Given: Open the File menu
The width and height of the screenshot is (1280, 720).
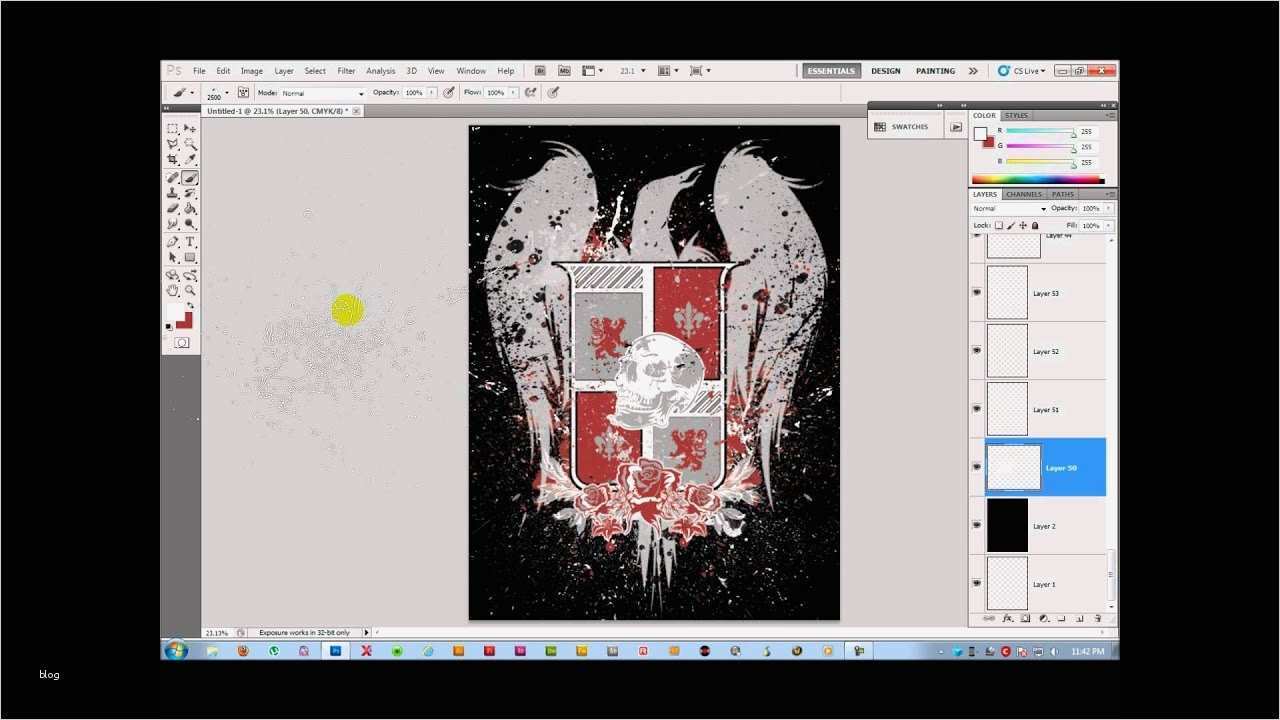Looking at the screenshot, I should coord(199,71).
